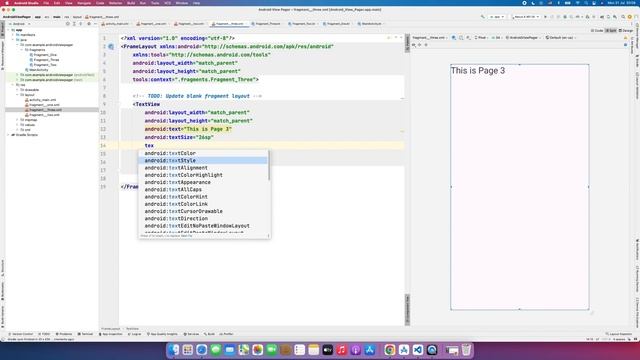The image size is (640, 360).
Task: Open the Nexus device selector dropdown
Action: click(x=526, y=17)
